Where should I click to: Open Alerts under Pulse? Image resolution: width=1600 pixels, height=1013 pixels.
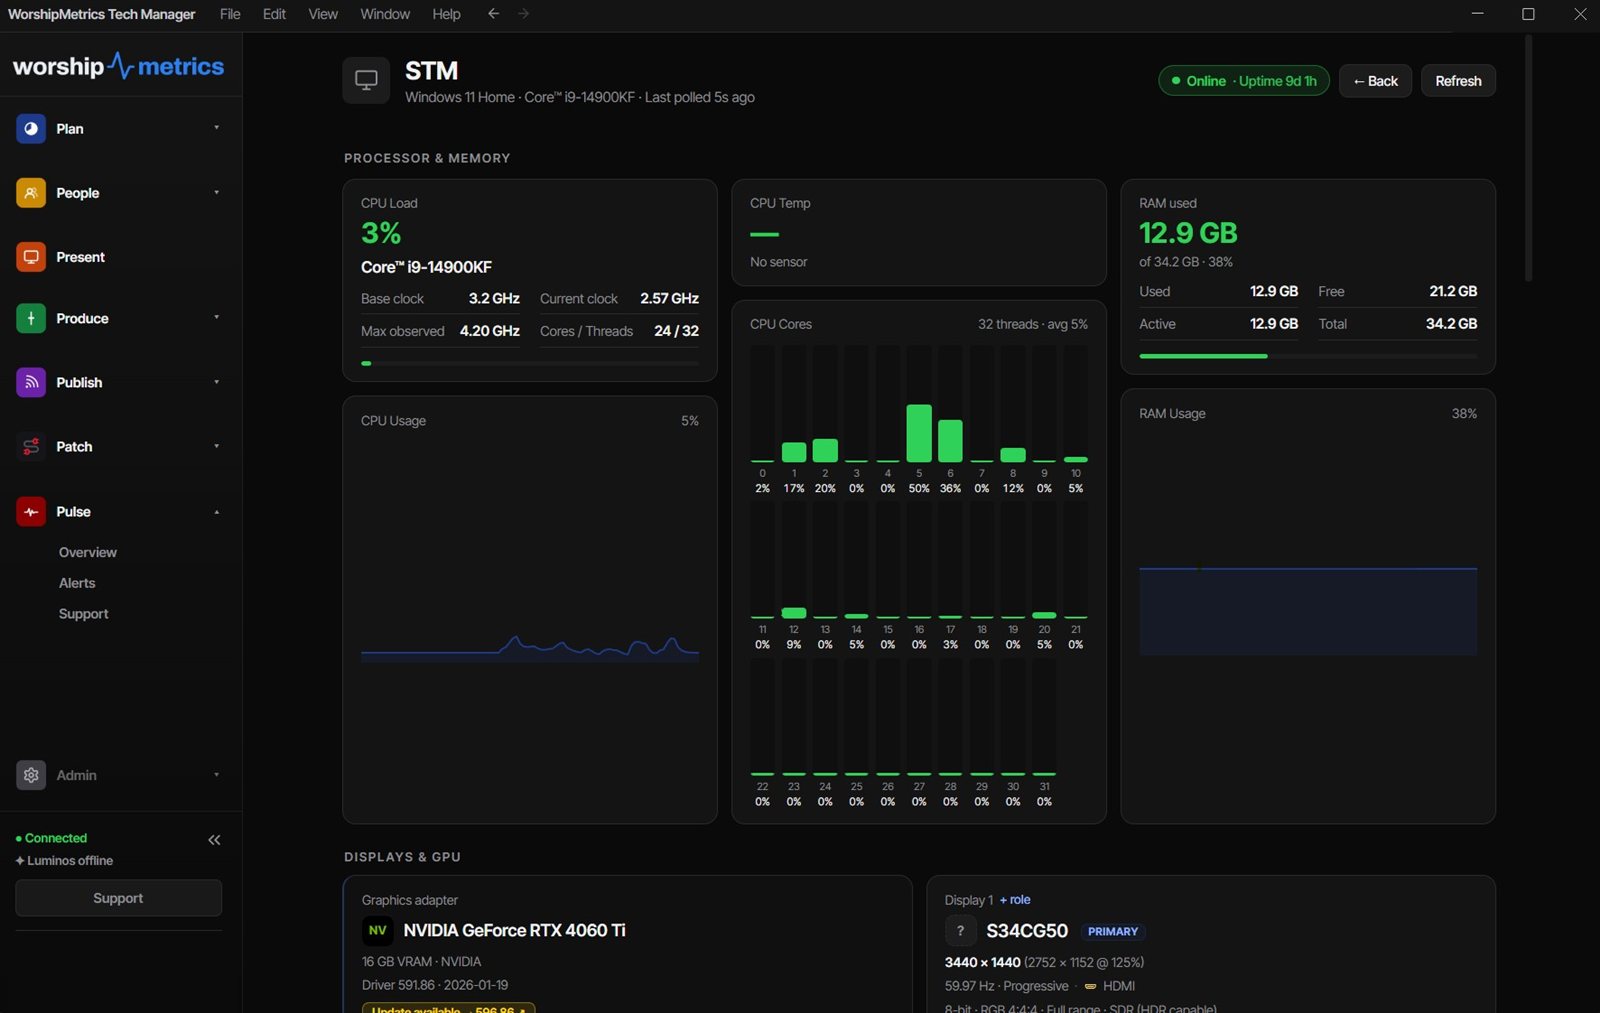[x=77, y=583]
